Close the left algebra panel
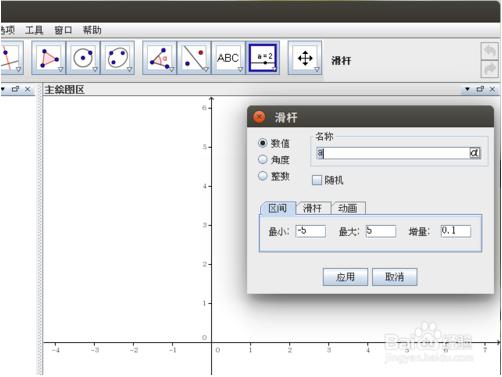502x377 pixels. click(28, 89)
